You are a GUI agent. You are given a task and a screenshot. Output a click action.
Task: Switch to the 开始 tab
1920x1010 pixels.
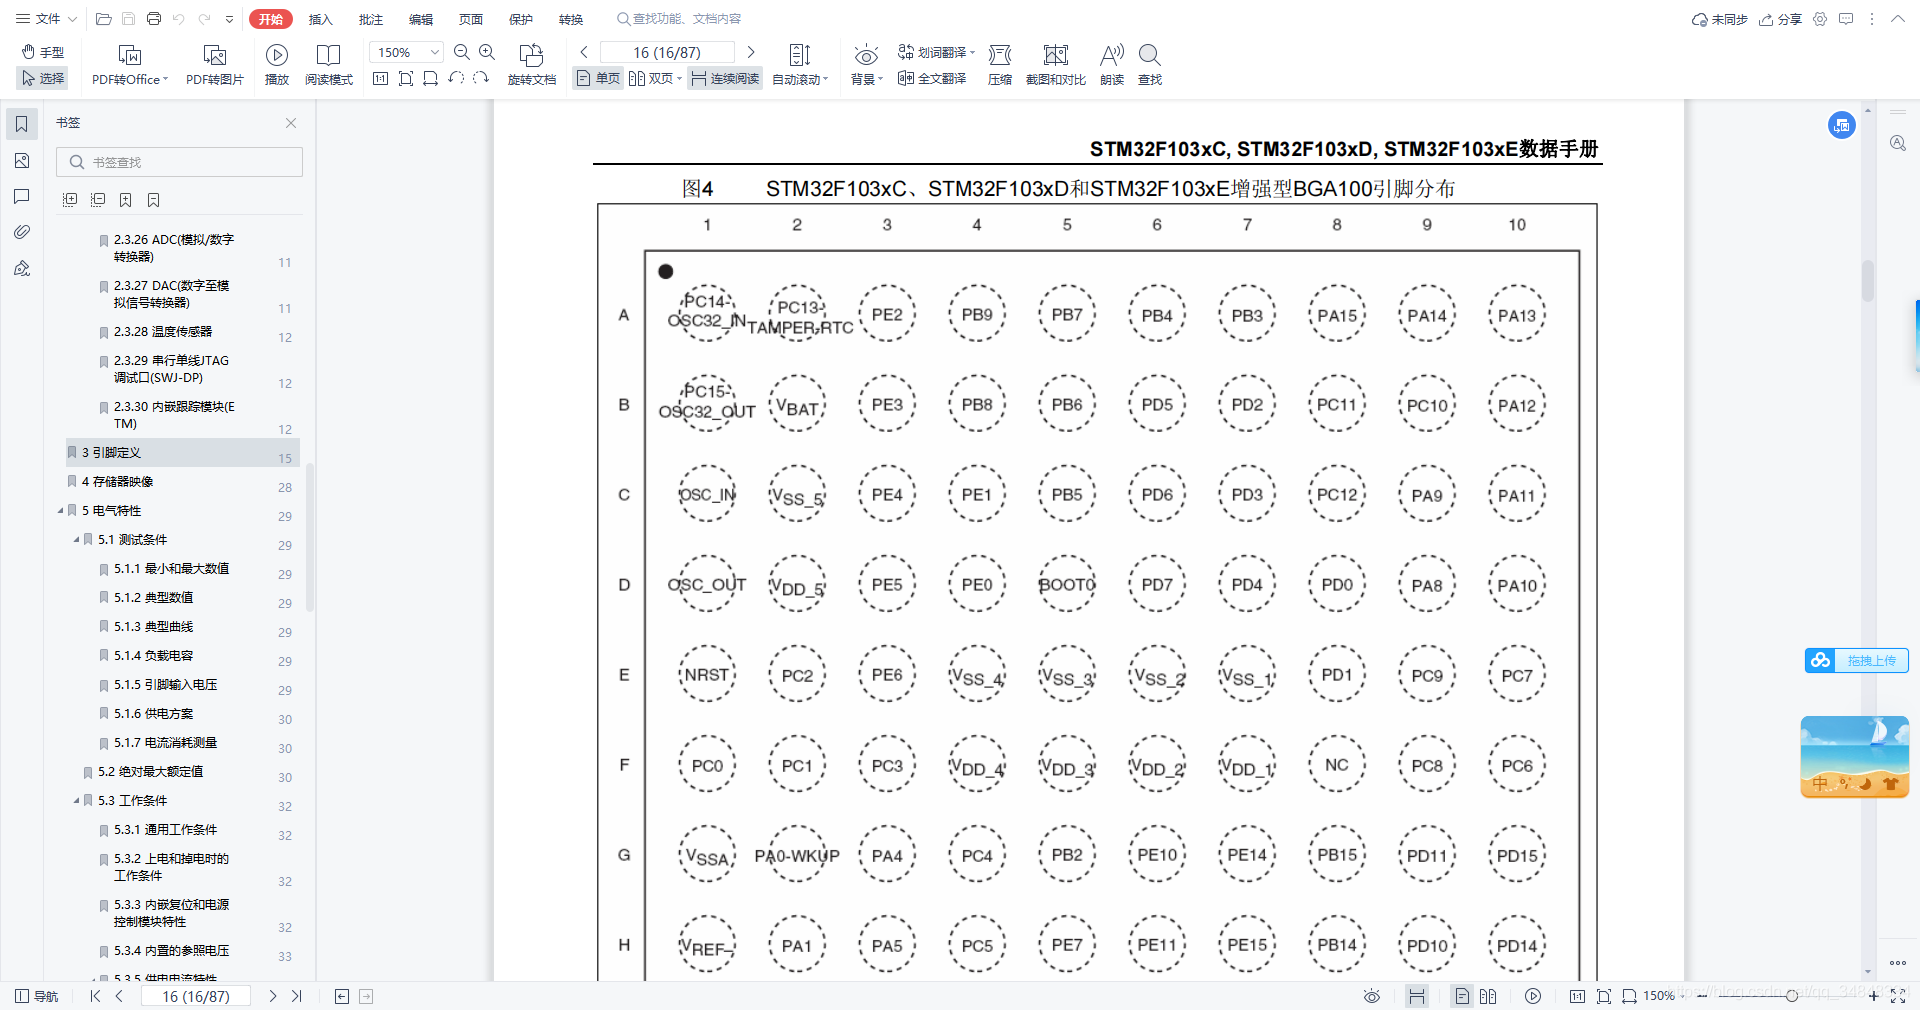[x=271, y=19]
